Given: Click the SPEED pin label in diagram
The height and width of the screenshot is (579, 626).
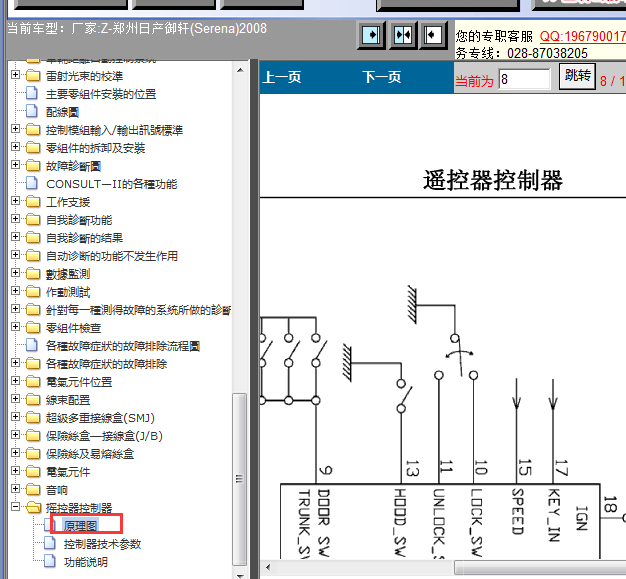Looking at the screenshot, I should point(517,512).
